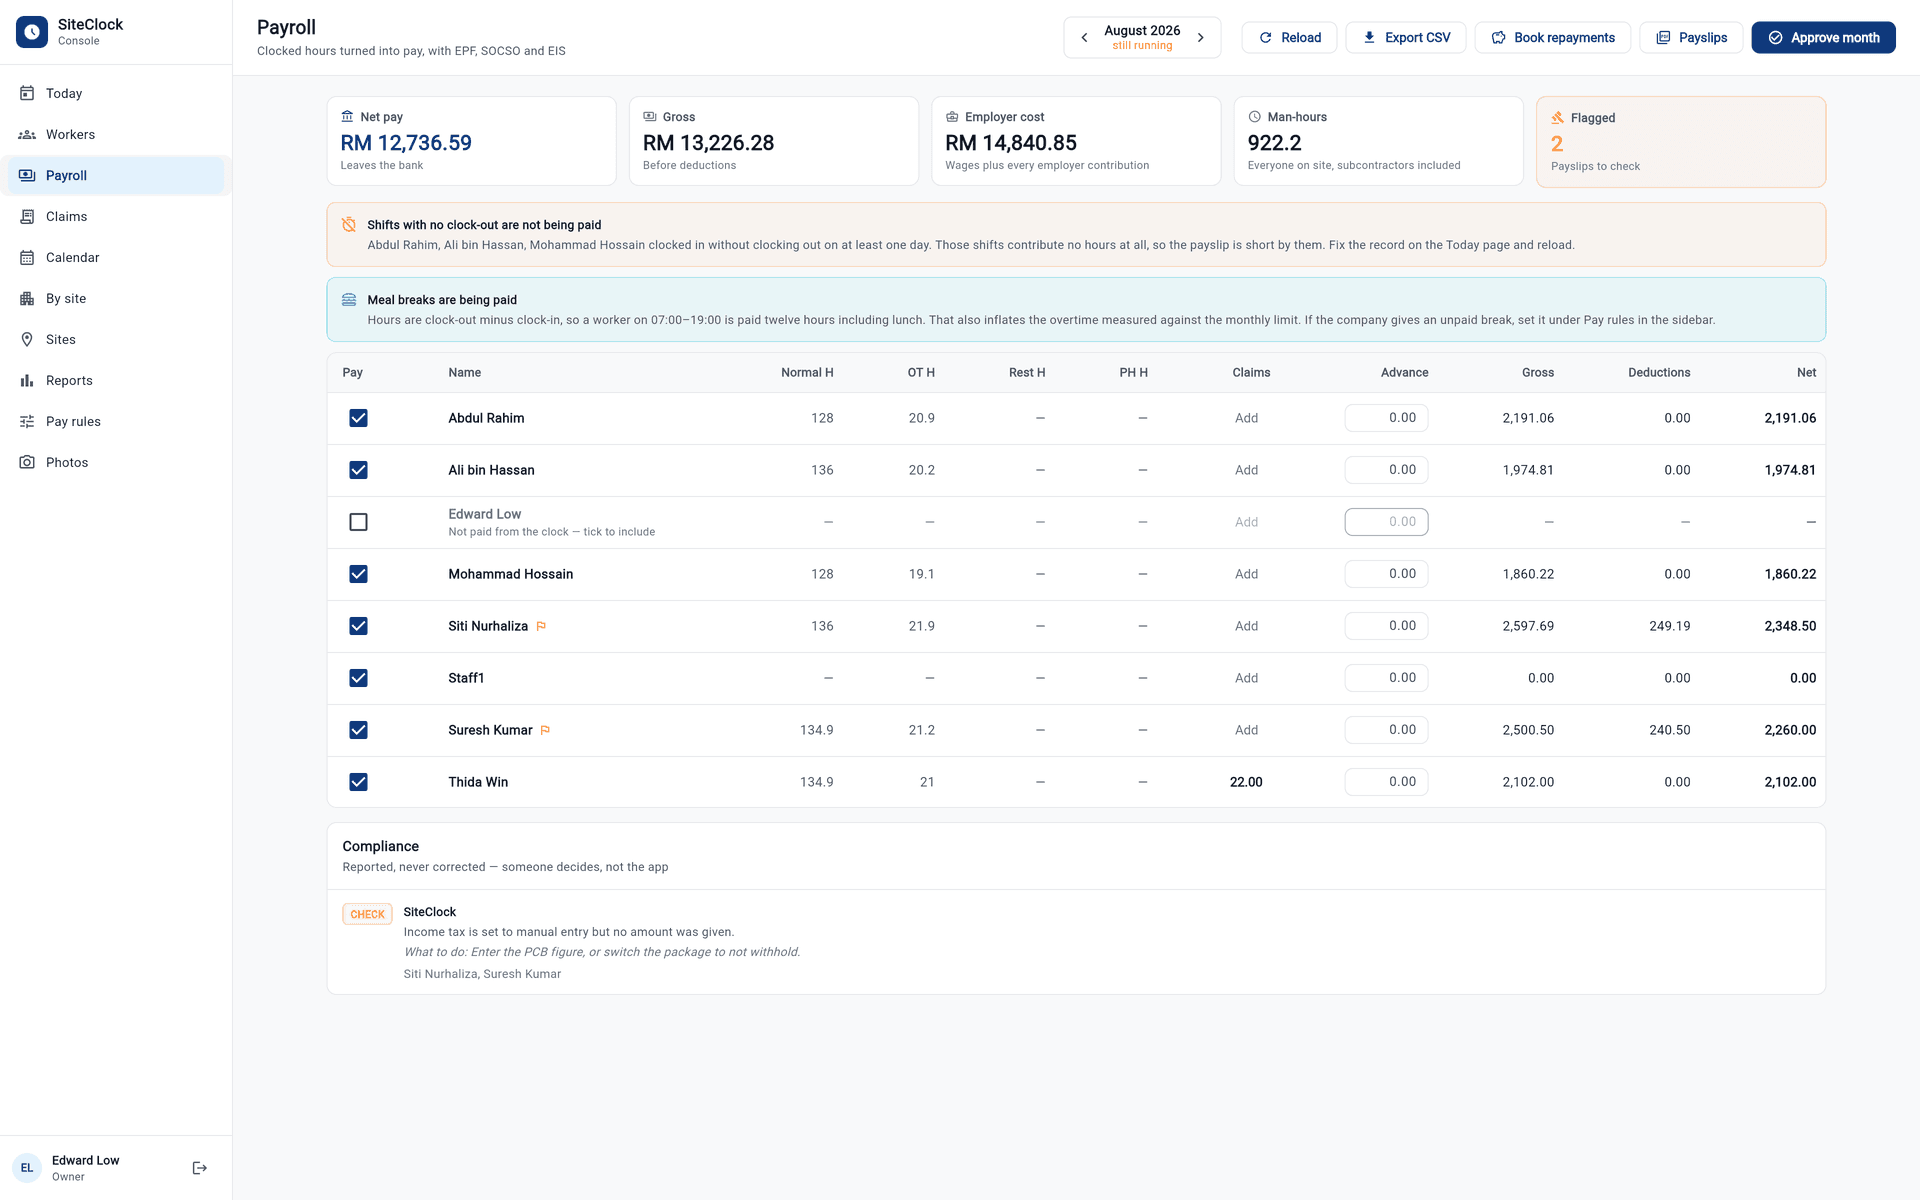Image resolution: width=1920 pixels, height=1200 pixels.
Task: Click the Pay rules sliders icon
Action: pos(27,421)
